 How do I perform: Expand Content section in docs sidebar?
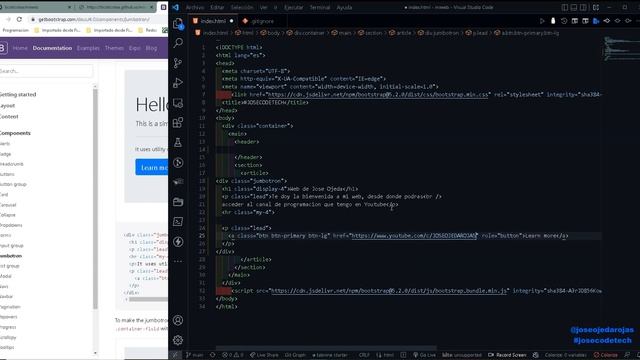[9, 117]
